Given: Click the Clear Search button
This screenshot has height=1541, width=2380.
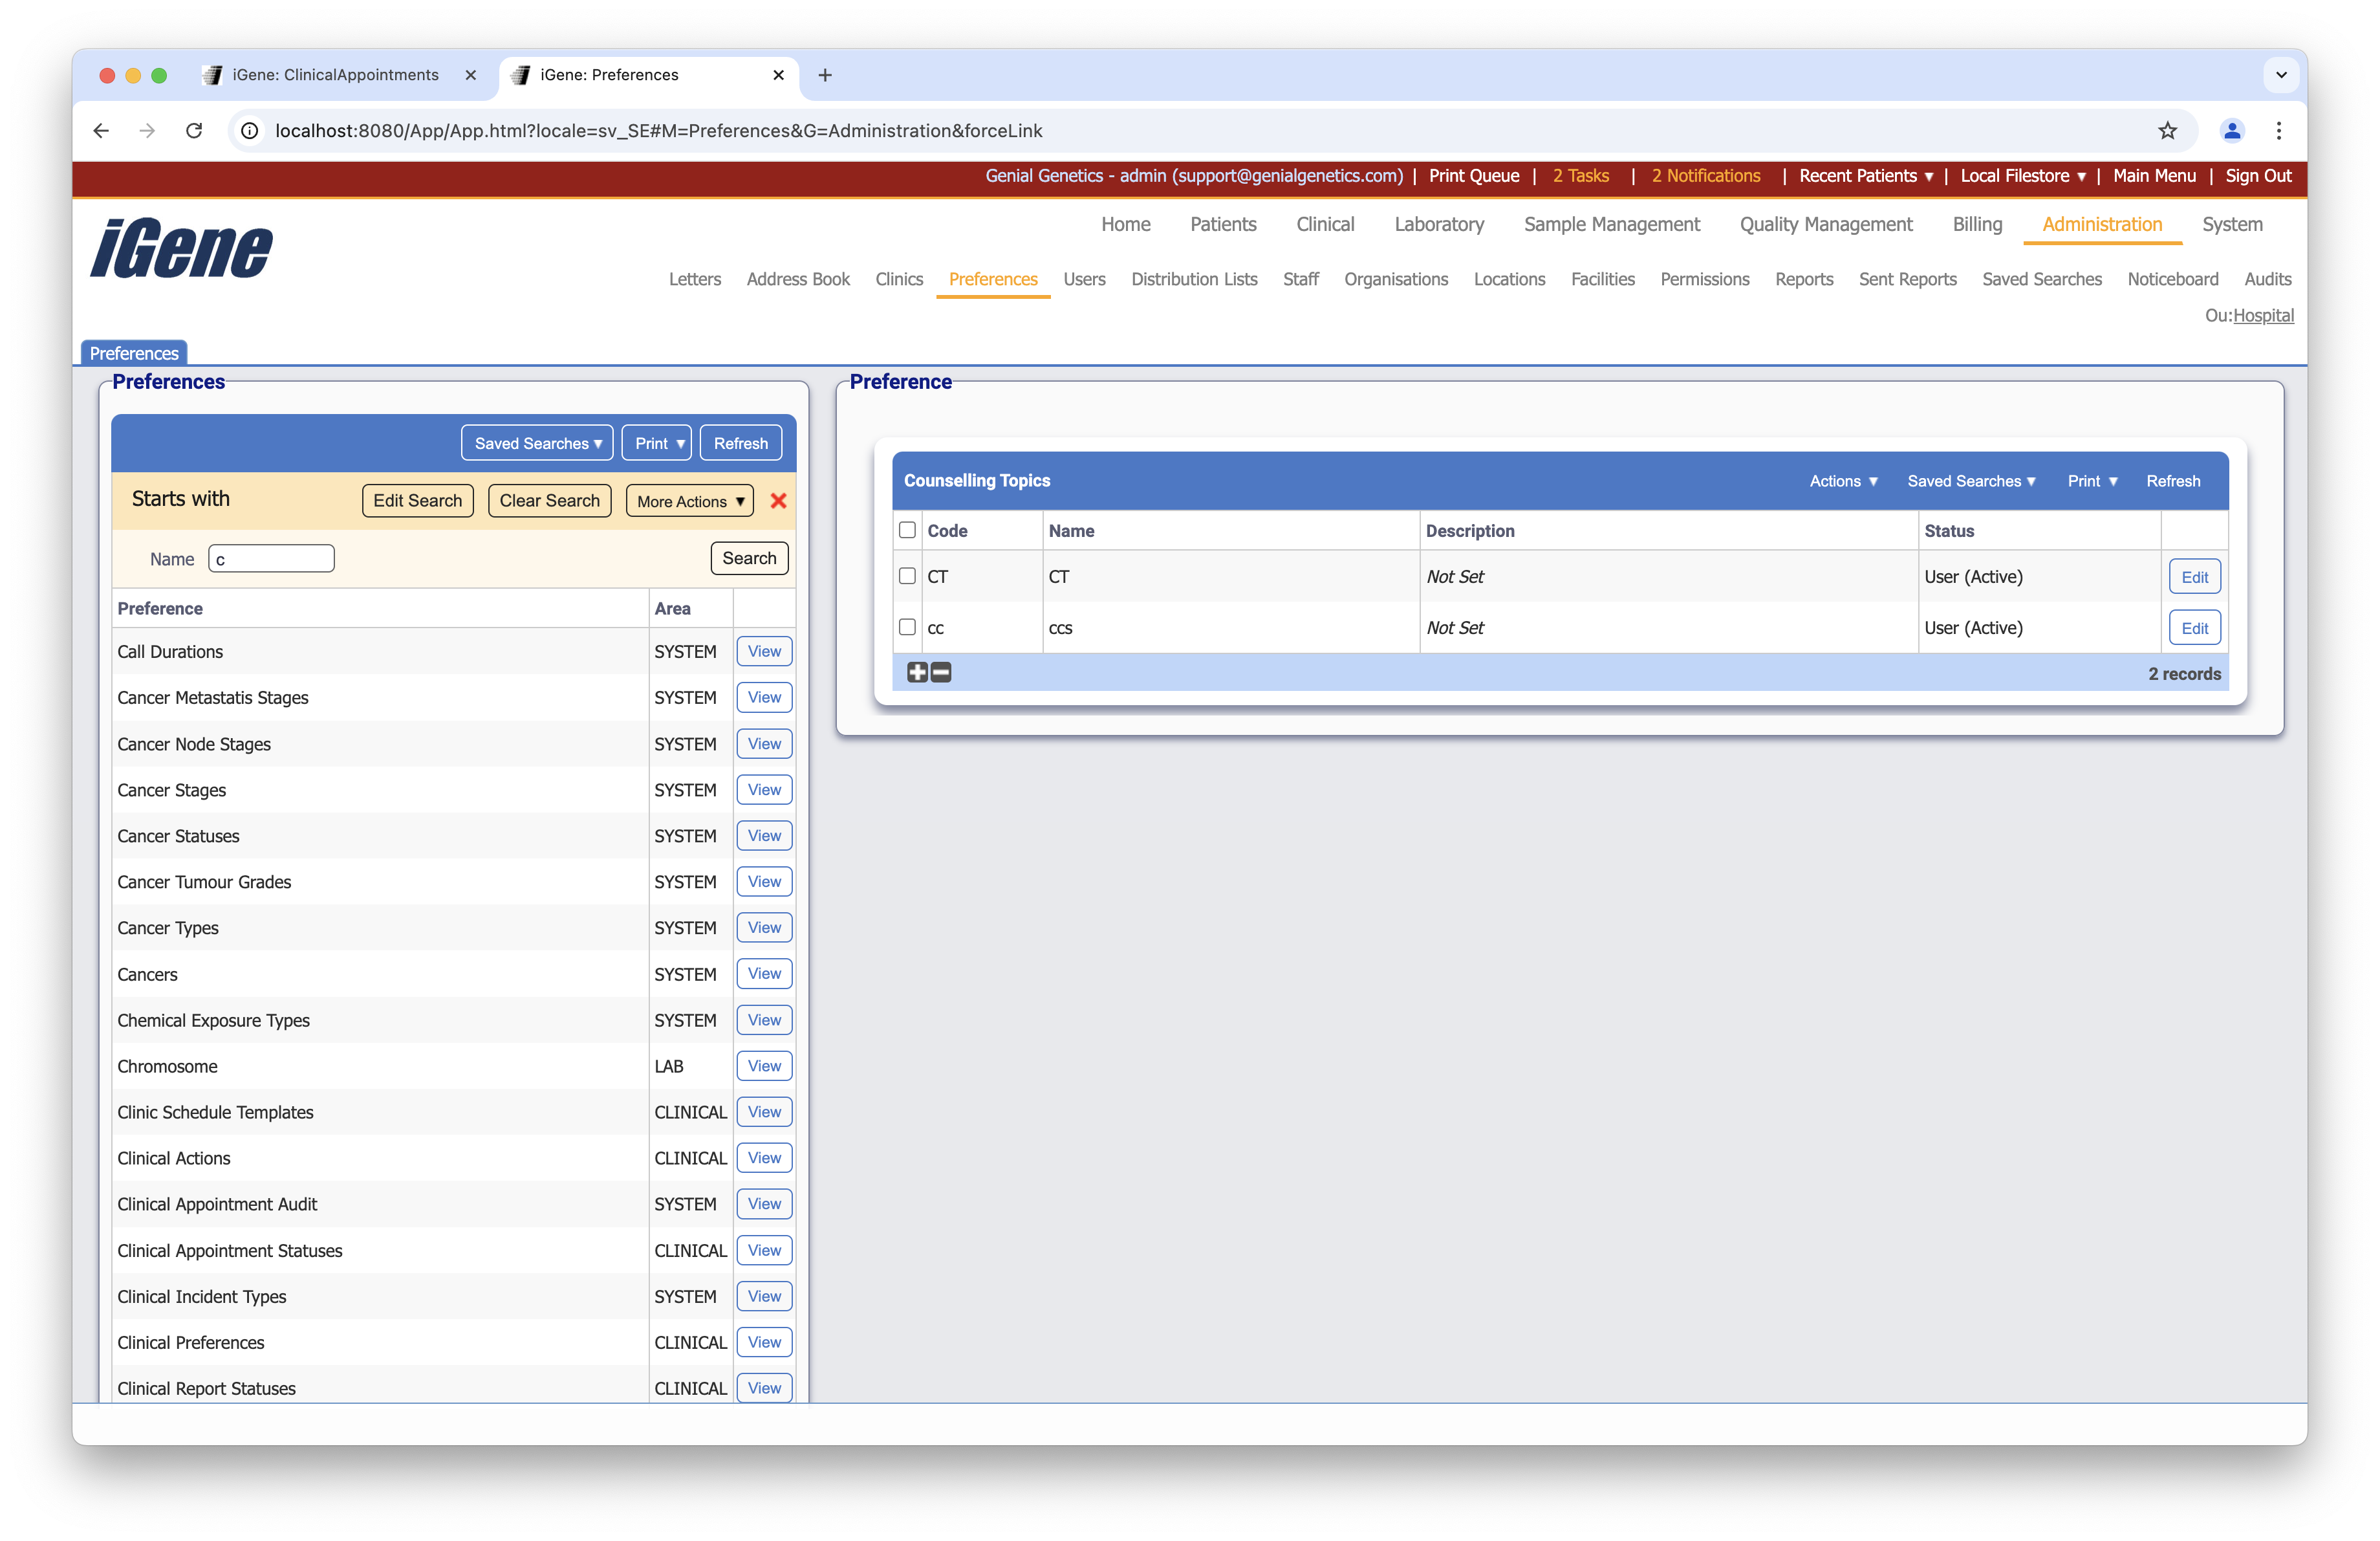Looking at the screenshot, I should point(549,501).
